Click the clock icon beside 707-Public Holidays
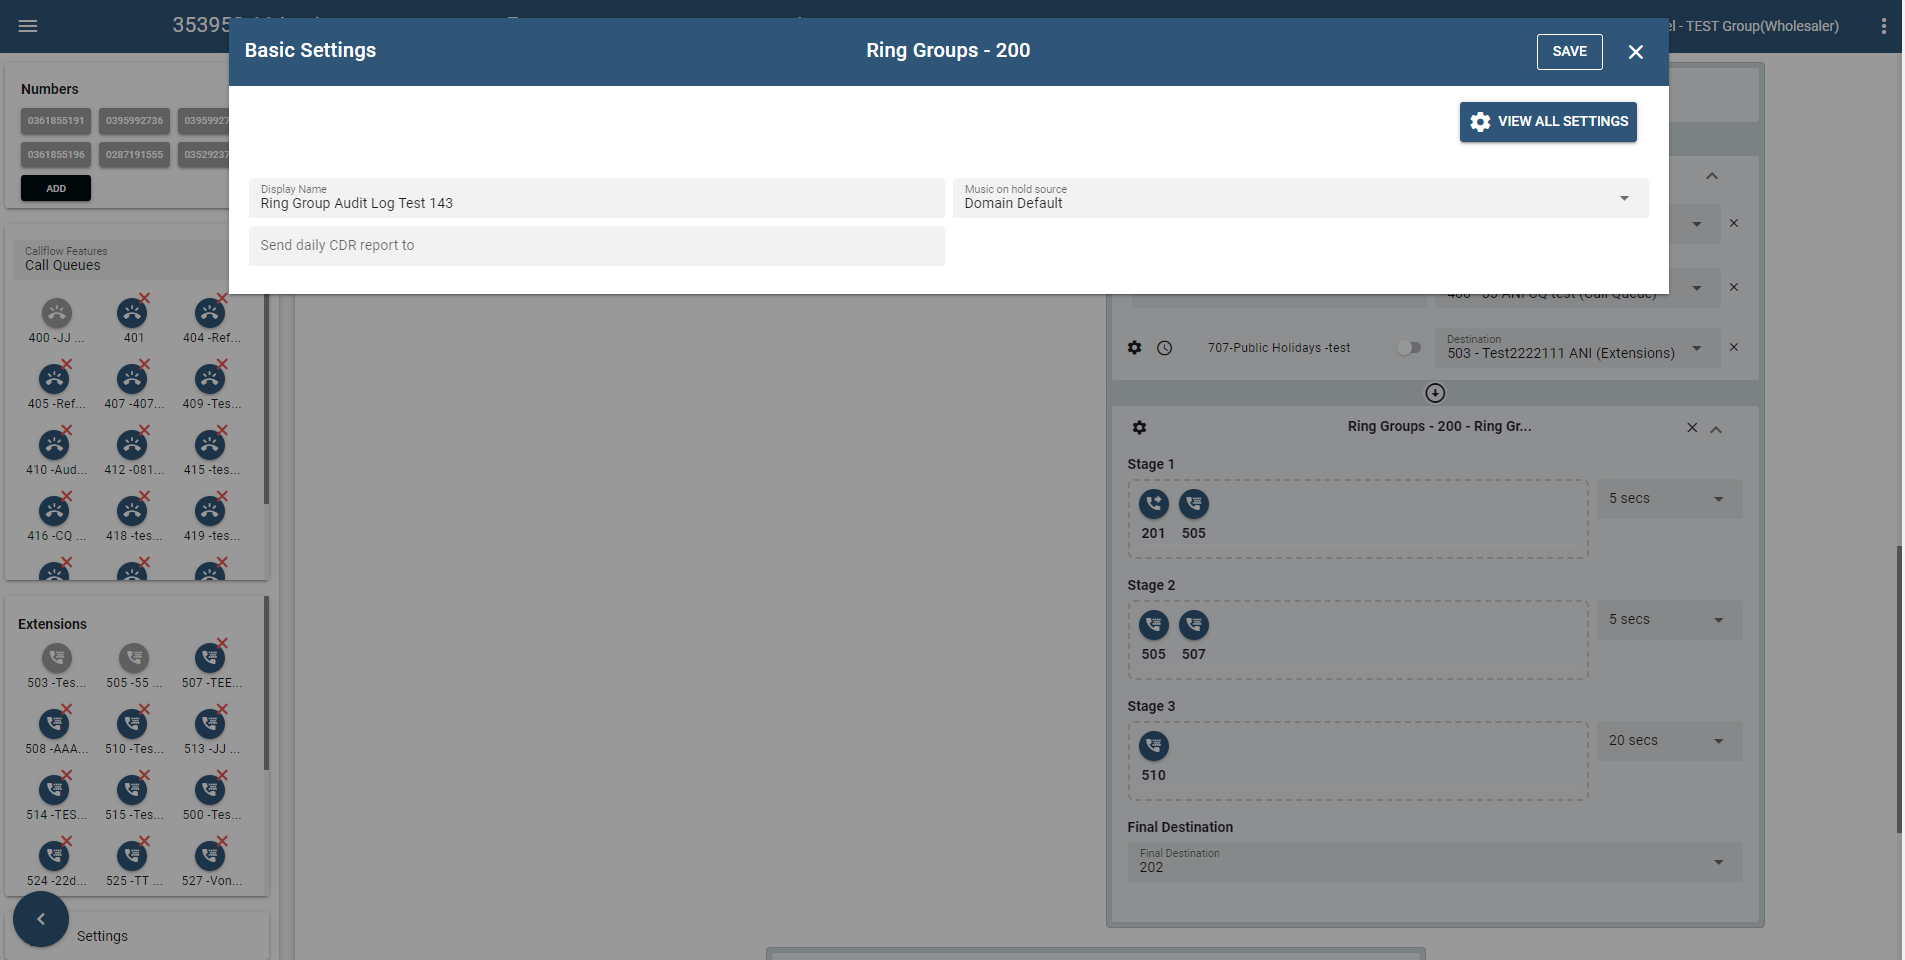 1165,348
